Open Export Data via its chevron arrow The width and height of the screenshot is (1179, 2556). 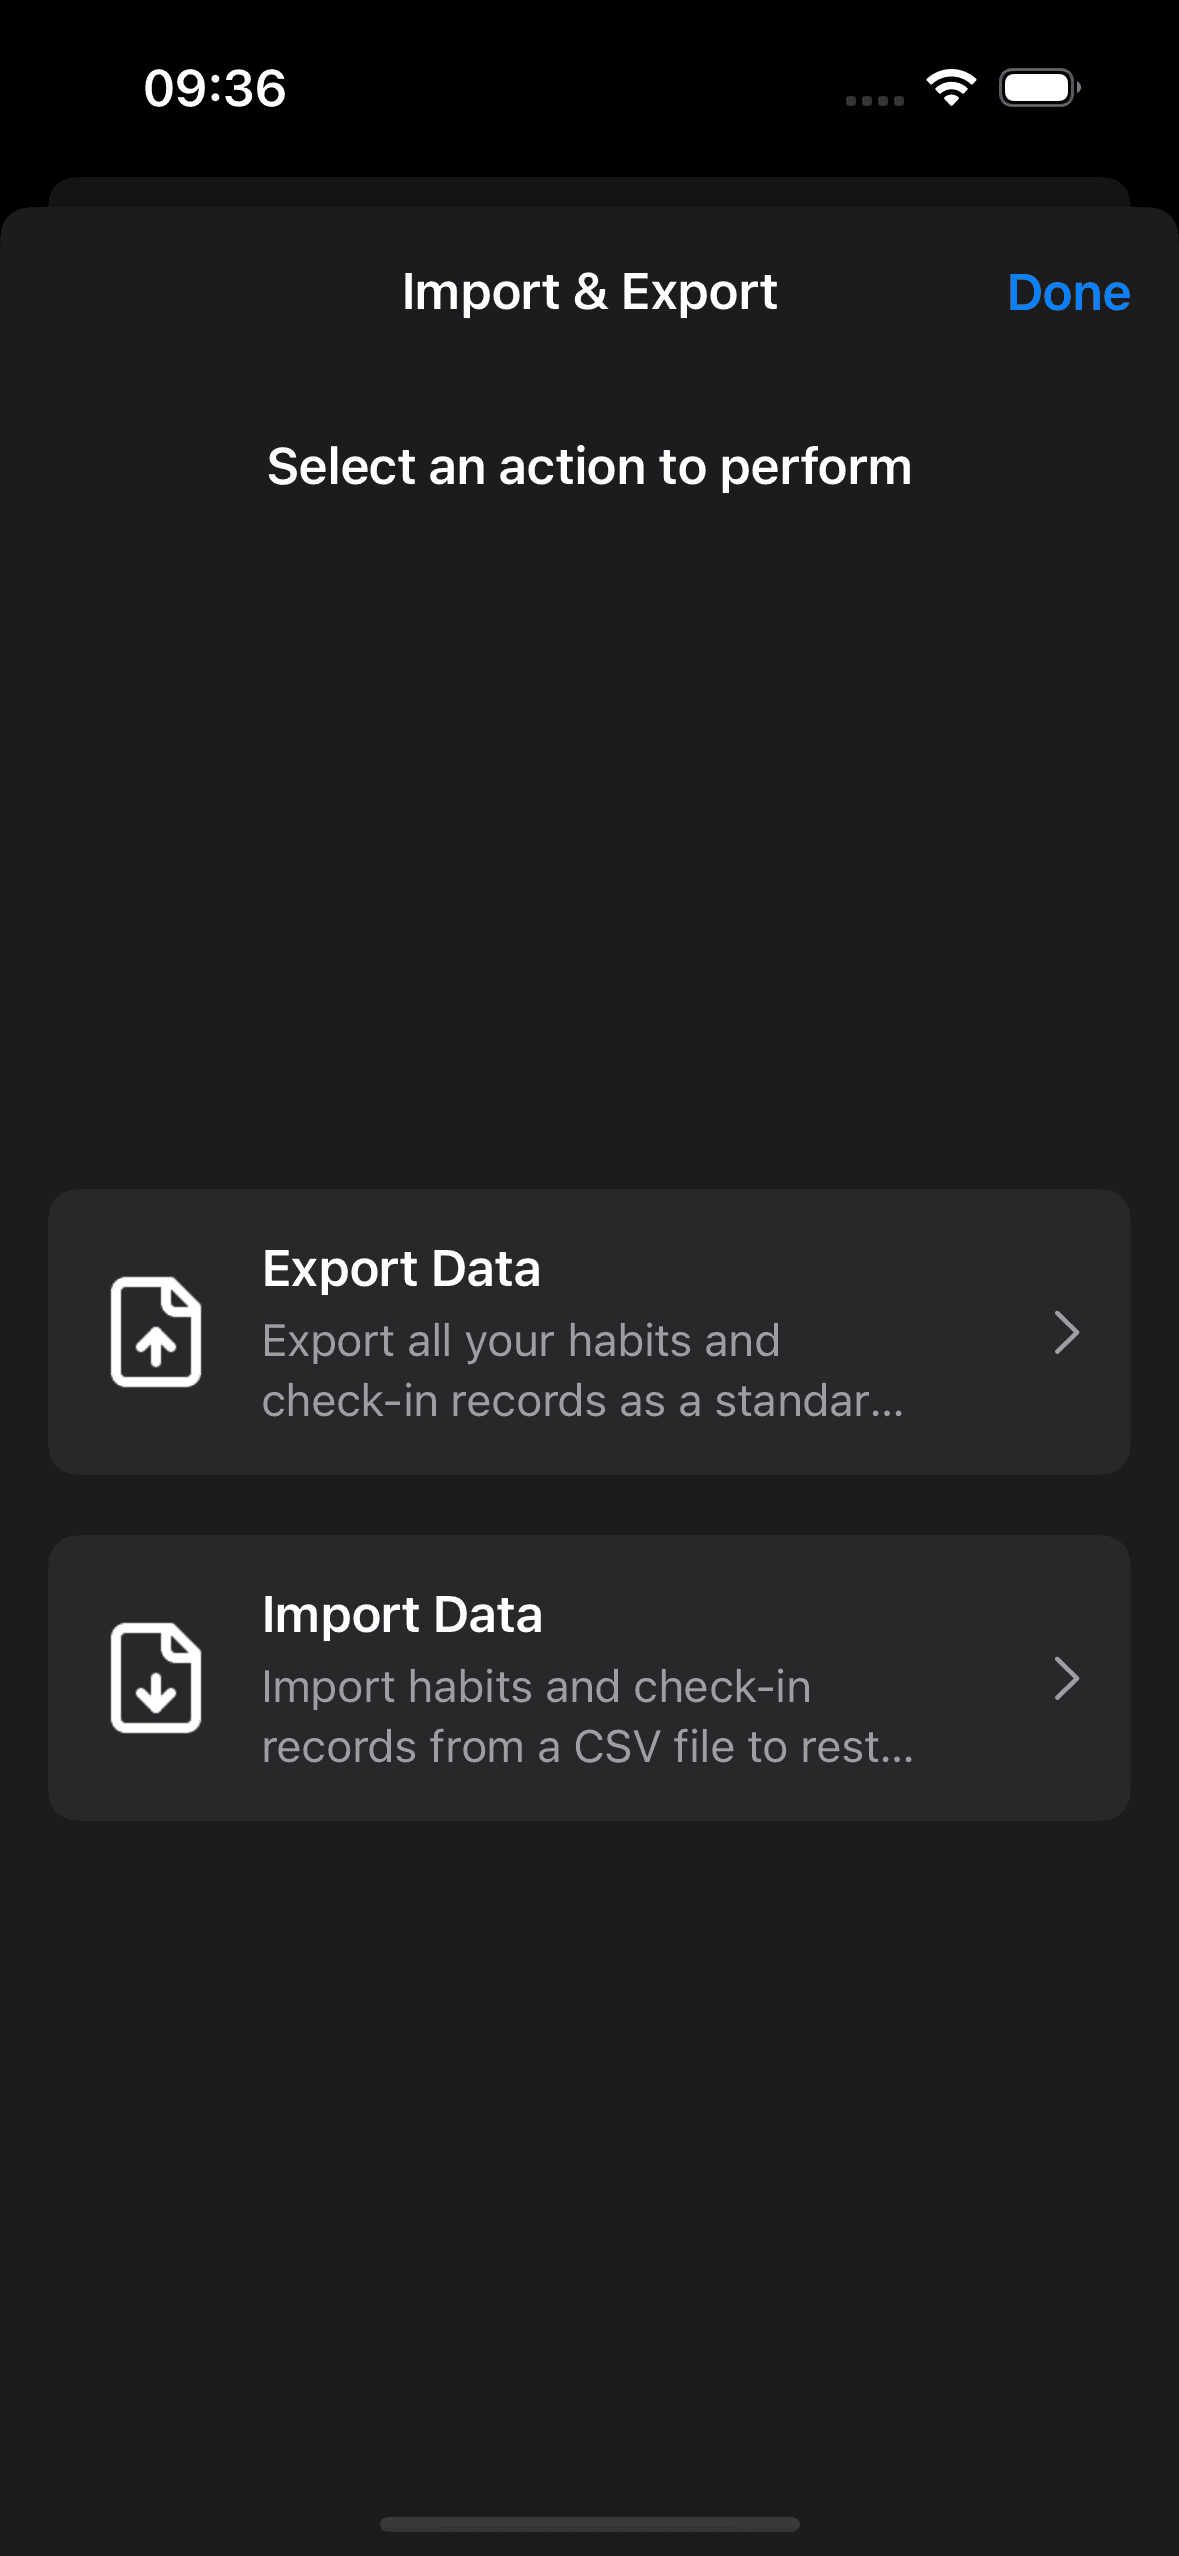[x=1066, y=1332]
